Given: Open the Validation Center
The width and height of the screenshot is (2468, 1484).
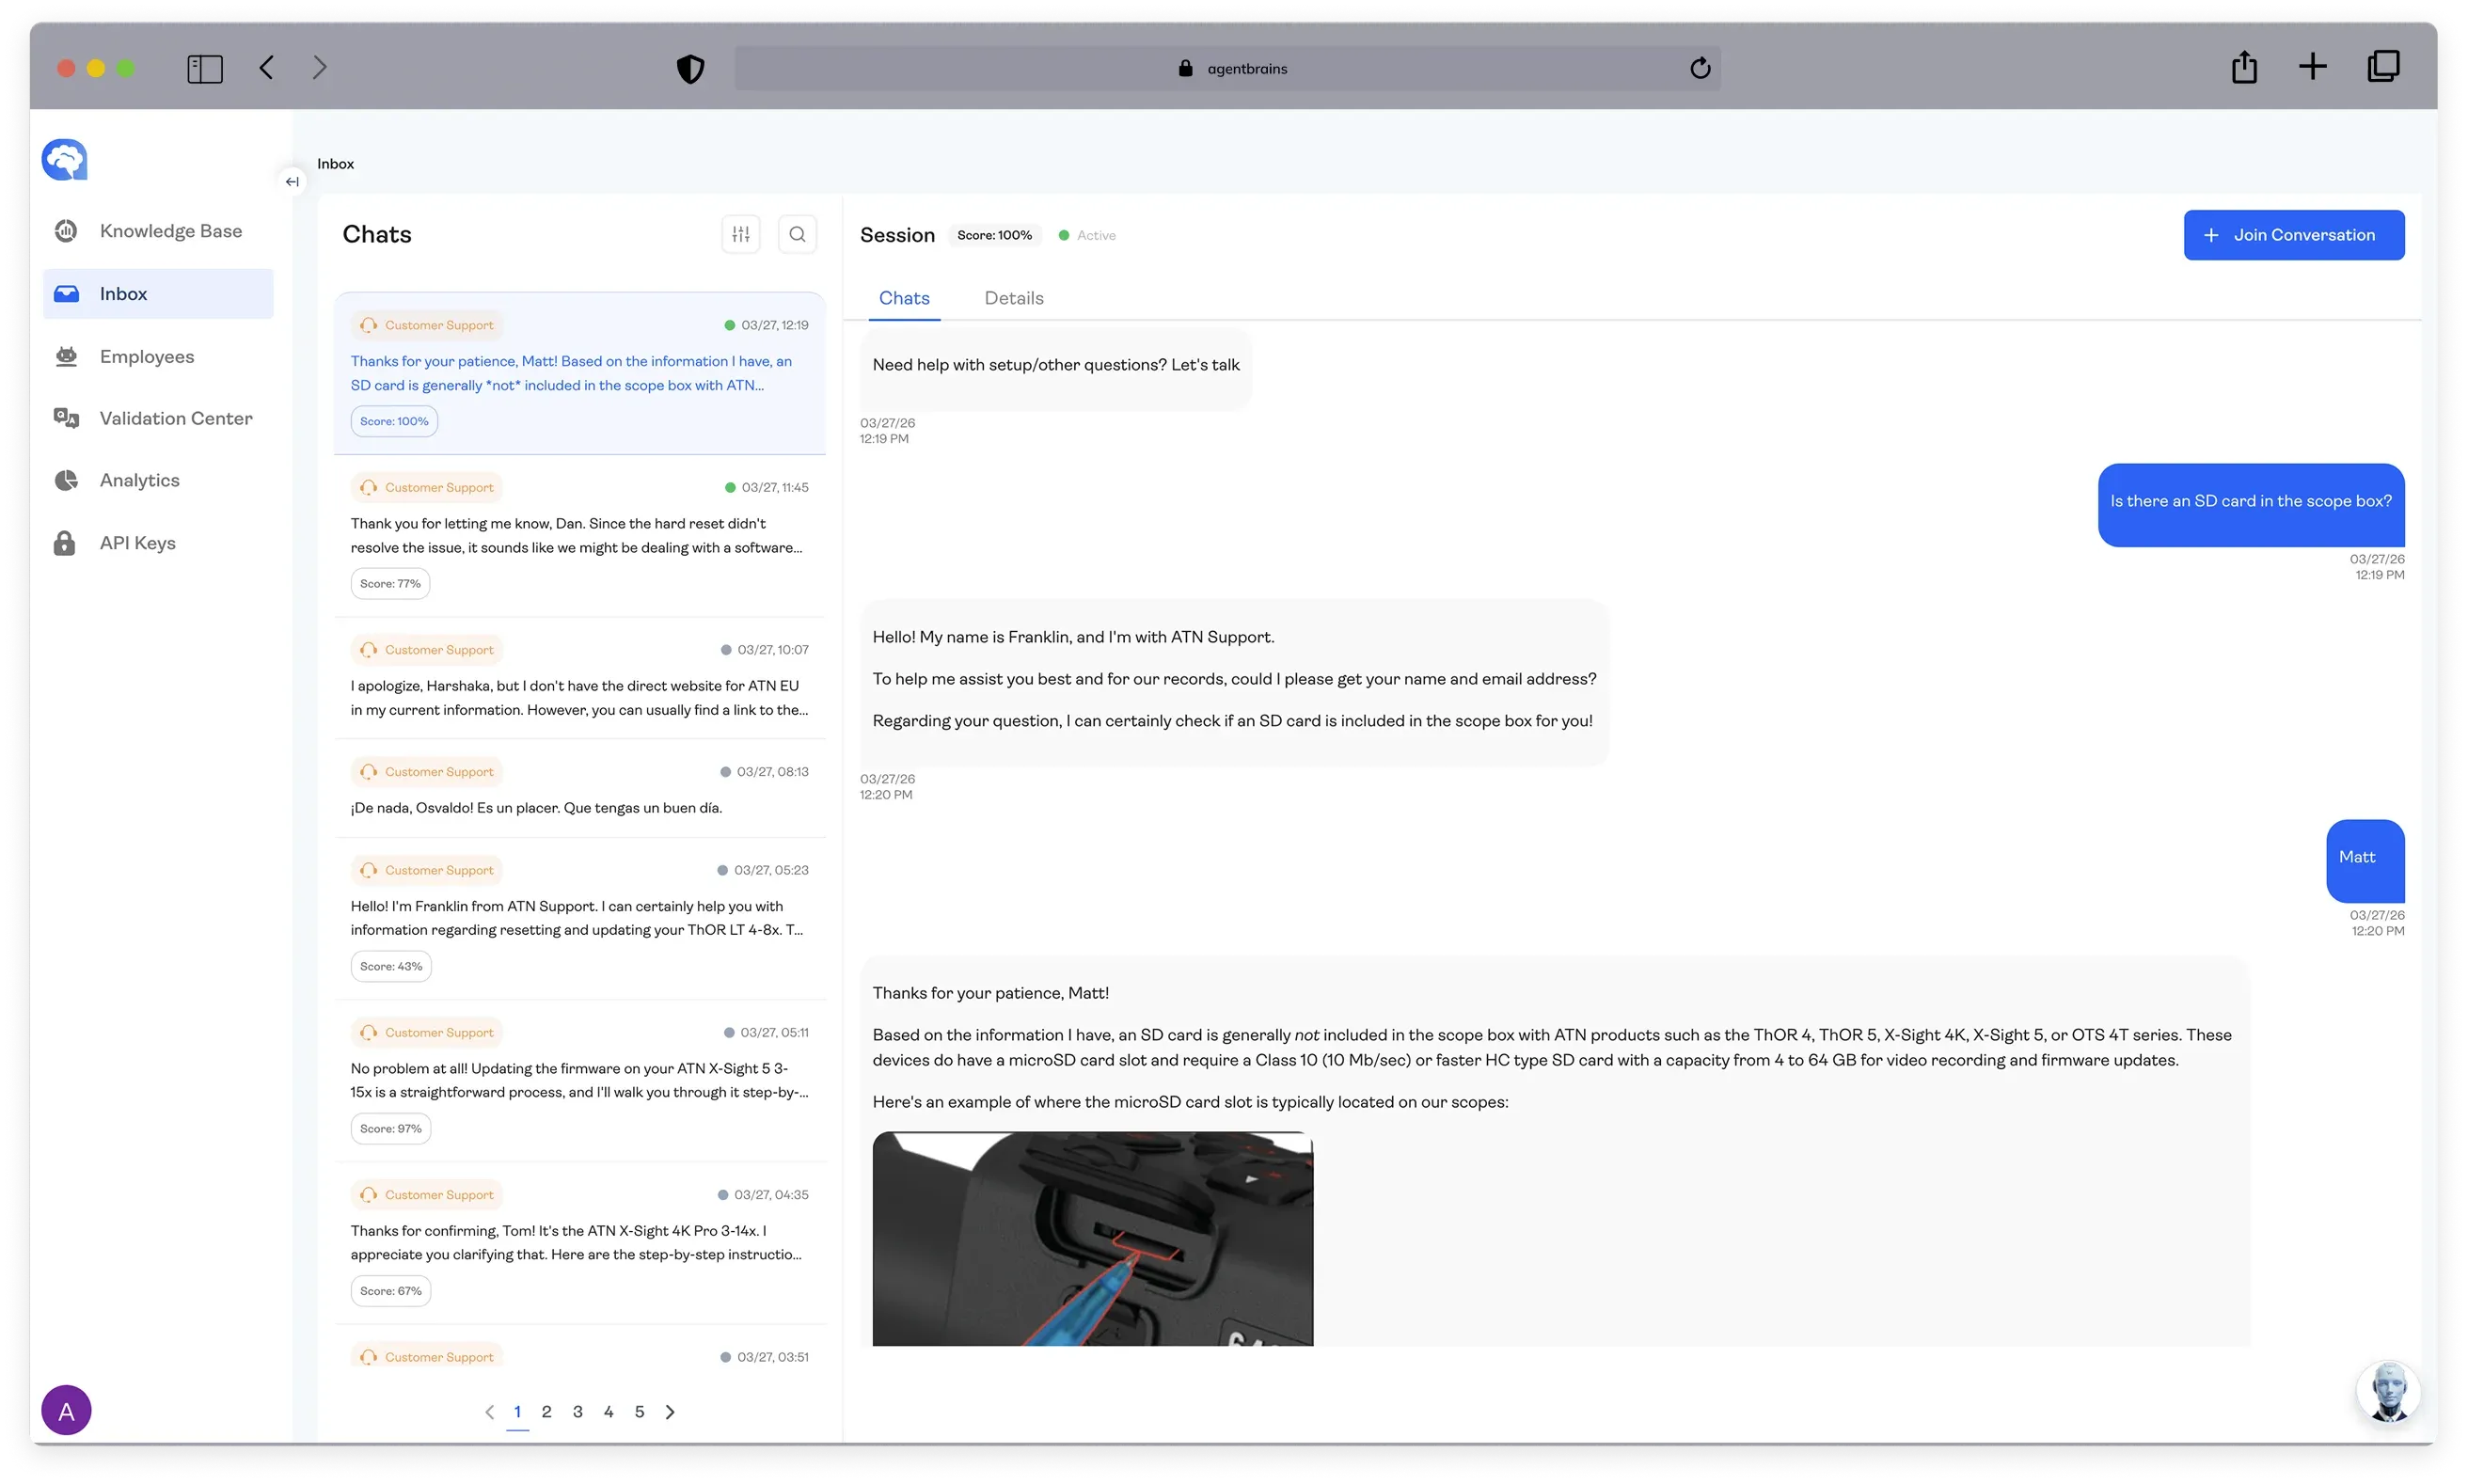Looking at the screenshot, I should coord(175,418).
